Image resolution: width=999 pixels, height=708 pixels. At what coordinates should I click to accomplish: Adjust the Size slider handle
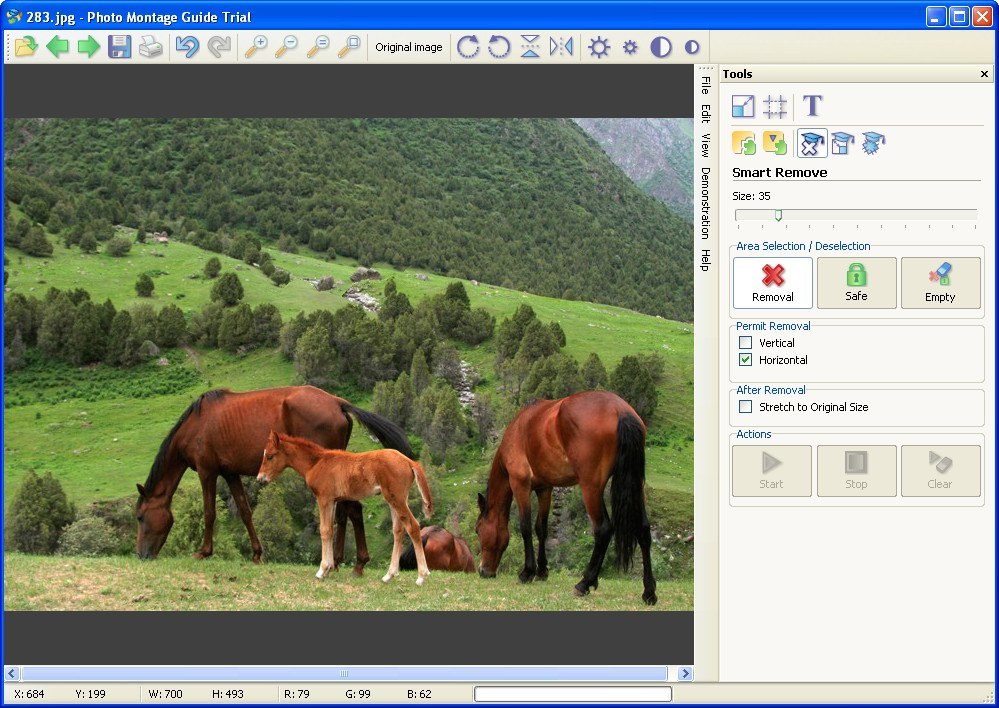click(x=778, y=214)
